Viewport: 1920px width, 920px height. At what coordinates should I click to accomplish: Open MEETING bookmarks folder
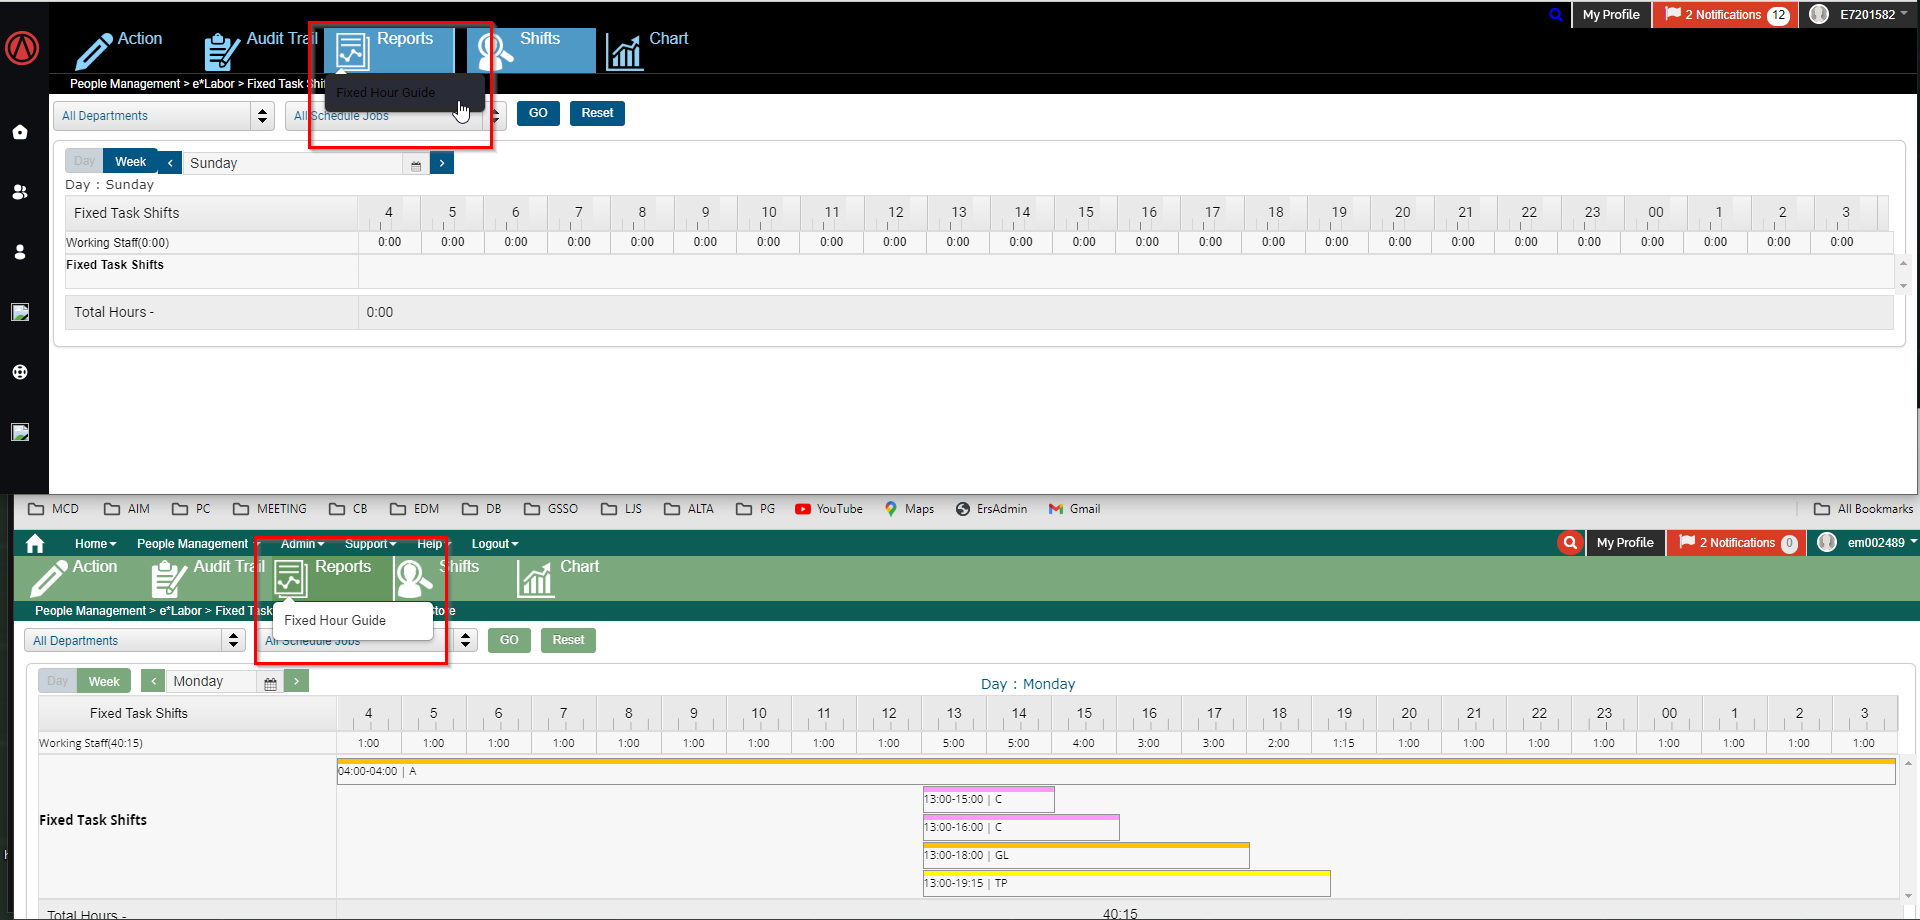click(x=270, y=509)
